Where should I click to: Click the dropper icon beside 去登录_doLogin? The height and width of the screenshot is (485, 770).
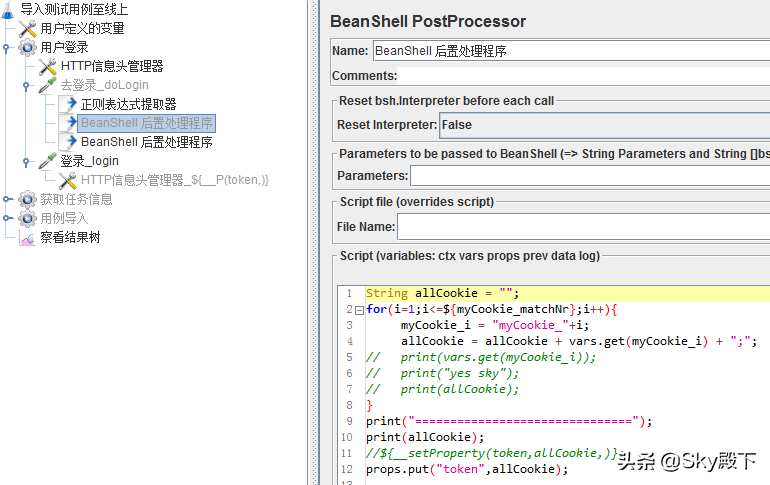point(48,85)
